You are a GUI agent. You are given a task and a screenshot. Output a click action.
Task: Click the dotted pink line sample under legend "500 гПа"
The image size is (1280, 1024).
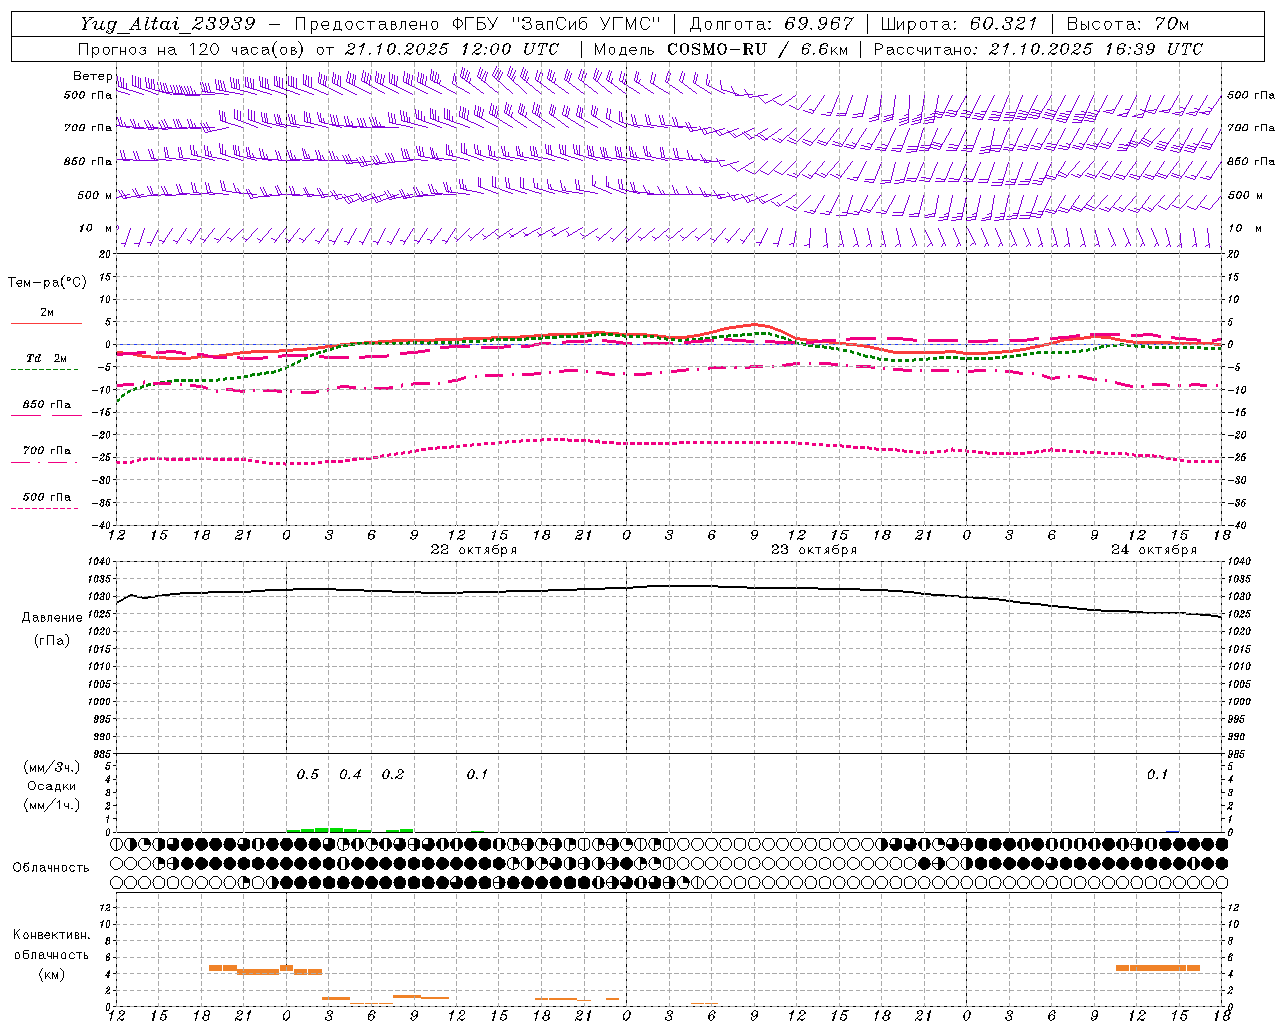[44, 509]
